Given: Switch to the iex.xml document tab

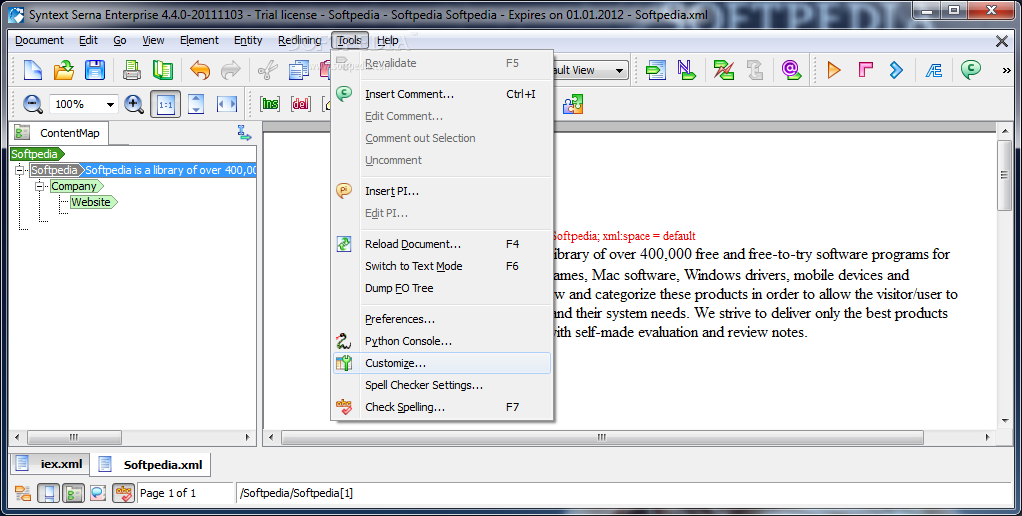Looking at the screenshot, I should [x=51, y=465].
